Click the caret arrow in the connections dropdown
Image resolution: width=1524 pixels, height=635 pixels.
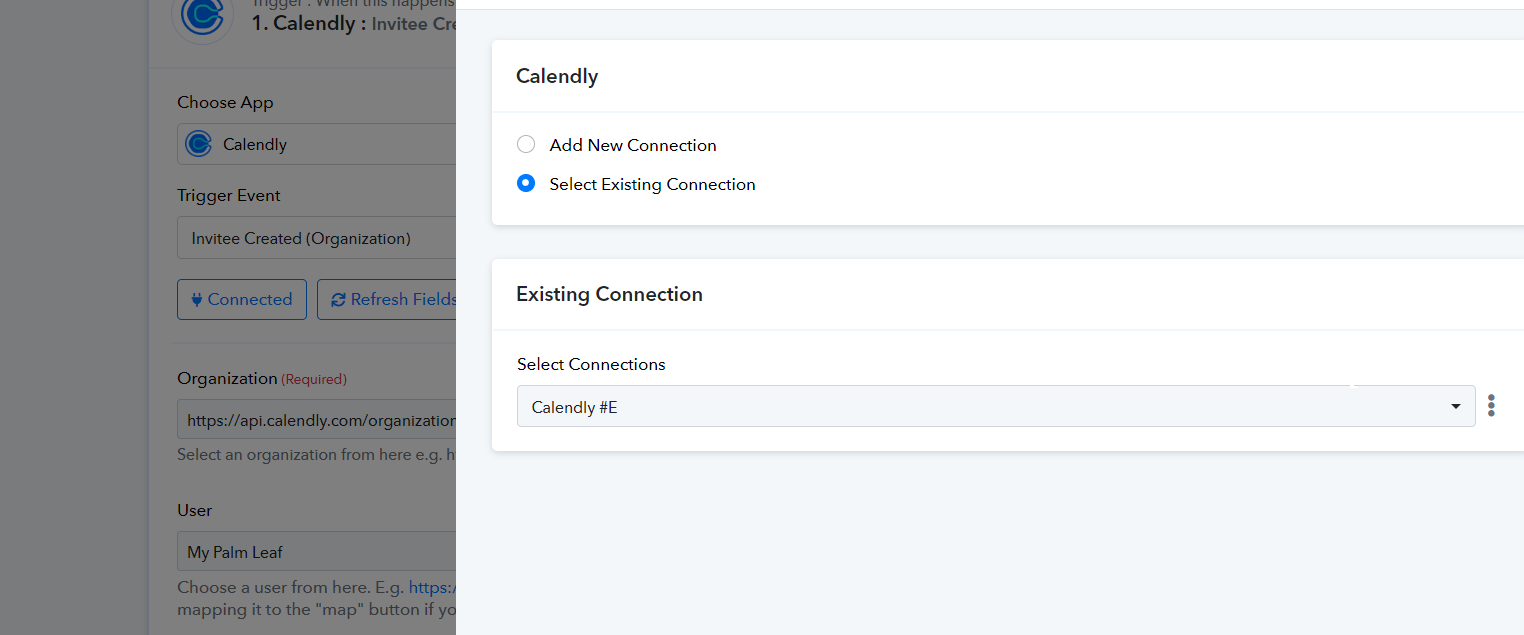1455,407
